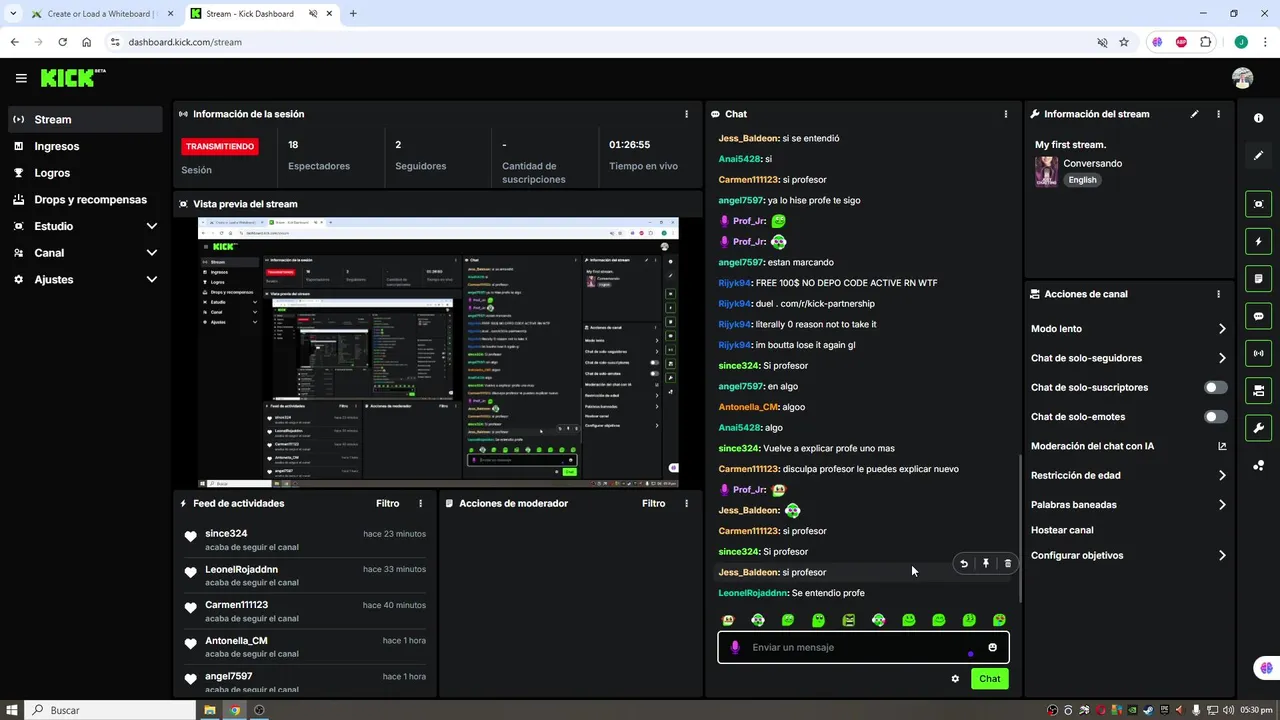Screen dimensions: 1280x720
Task: Toggle the document widget icon in the right sidebar
Action: pyautogui.click(x=1258, y=278)
